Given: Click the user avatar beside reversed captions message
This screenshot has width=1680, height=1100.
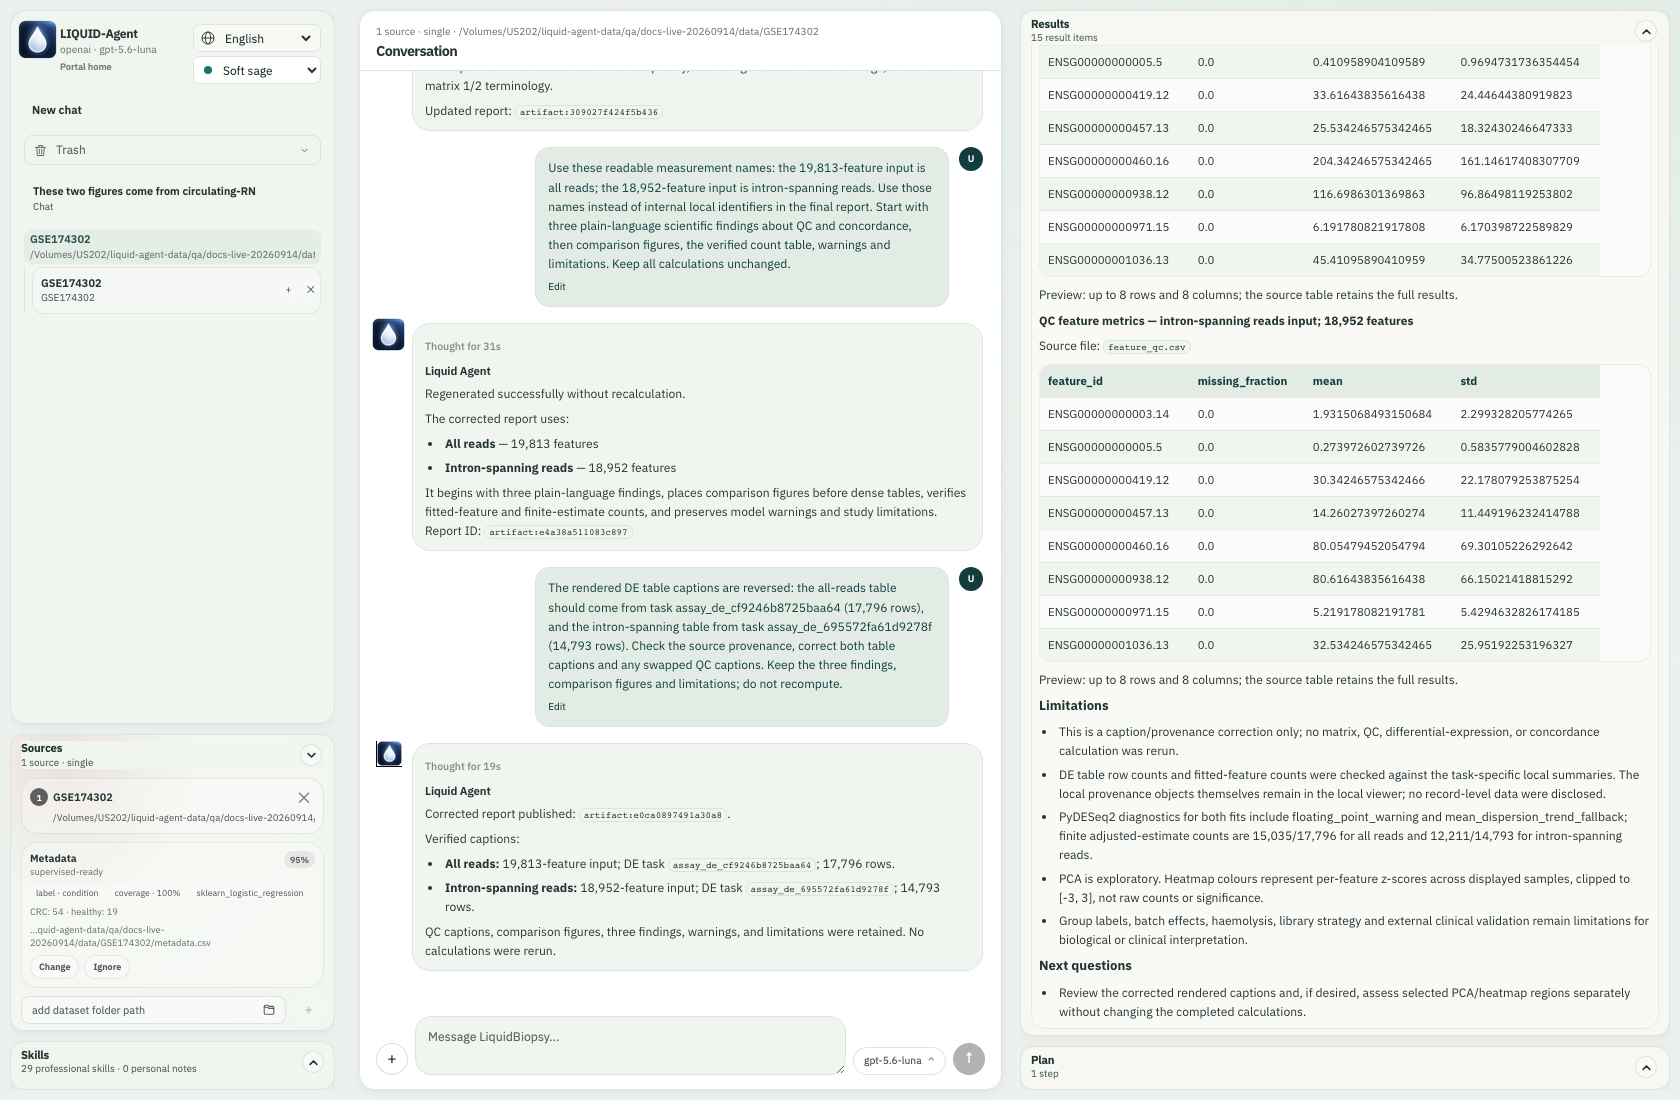Looking at the screenshot, I should 971,578.
